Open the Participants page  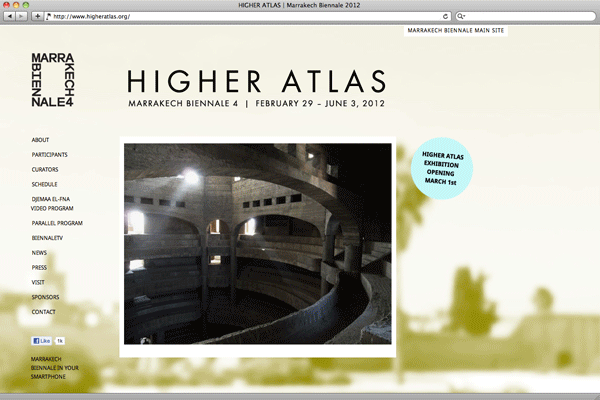tap(49, 155)
